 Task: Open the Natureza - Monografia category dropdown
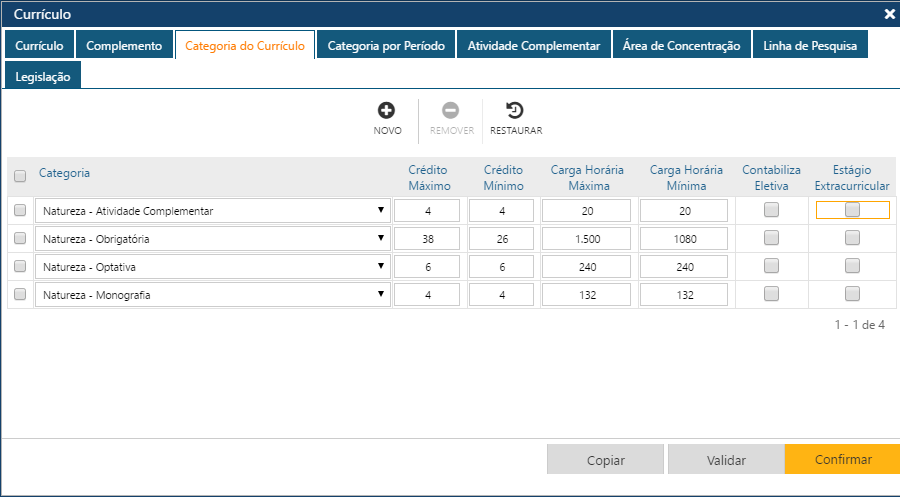213,295
